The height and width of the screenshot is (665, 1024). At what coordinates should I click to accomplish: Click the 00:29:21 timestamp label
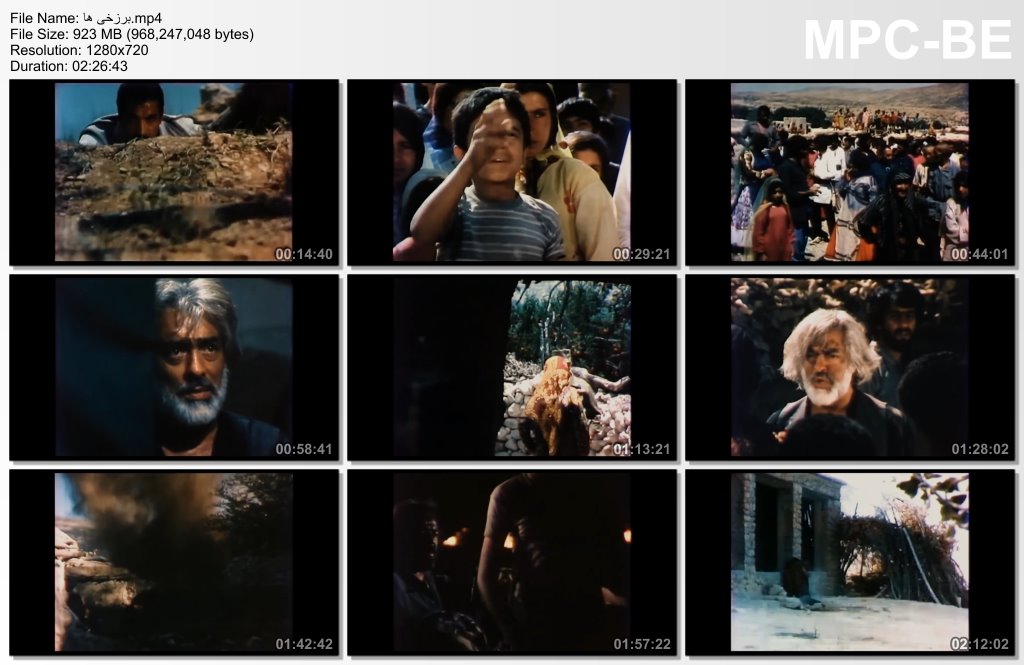tap(641, 254)
